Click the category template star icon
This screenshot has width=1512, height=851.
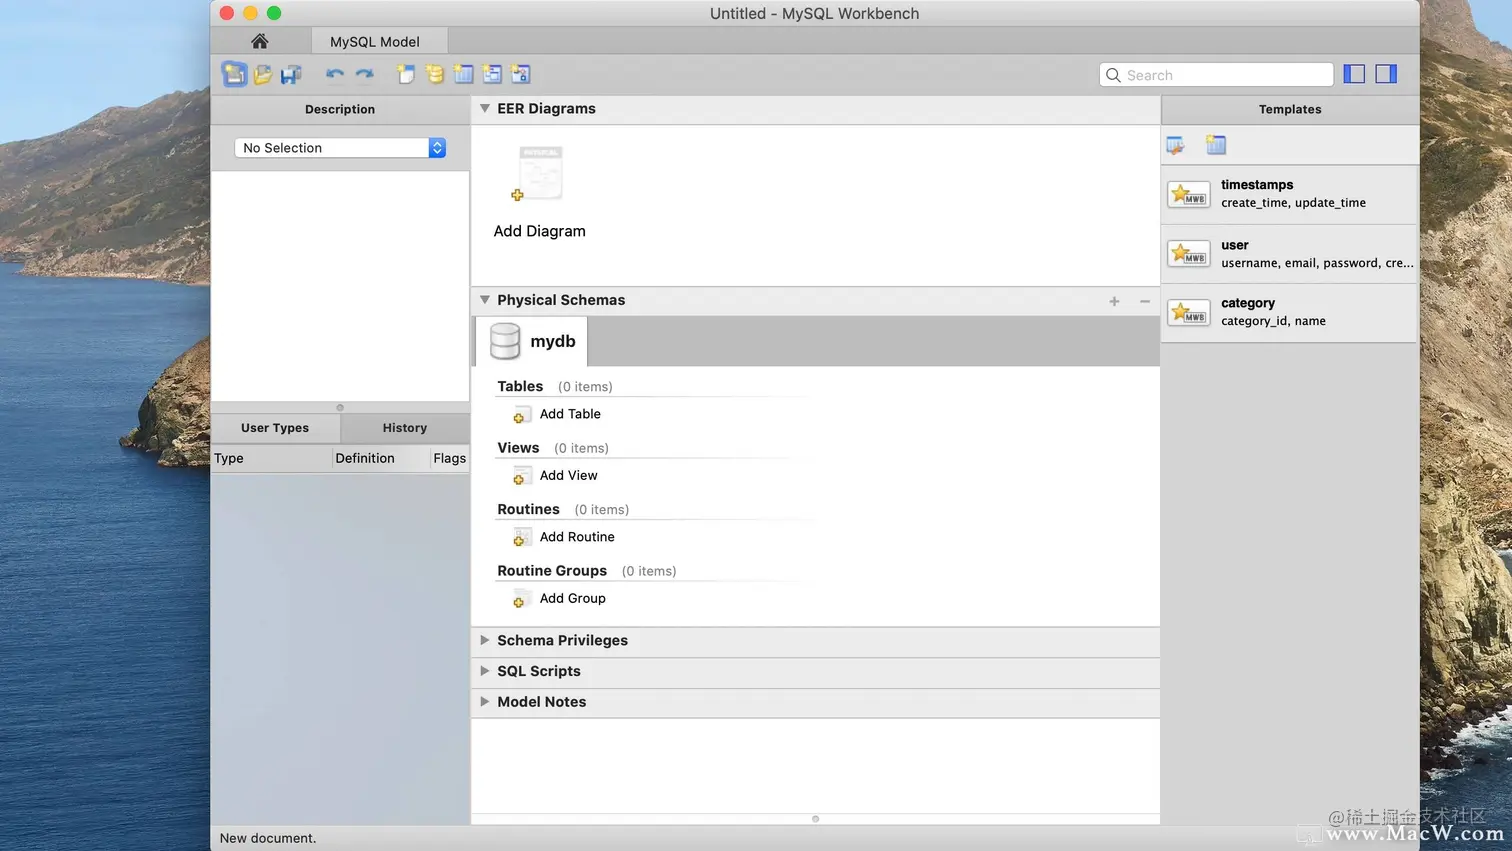point(1188,312)
